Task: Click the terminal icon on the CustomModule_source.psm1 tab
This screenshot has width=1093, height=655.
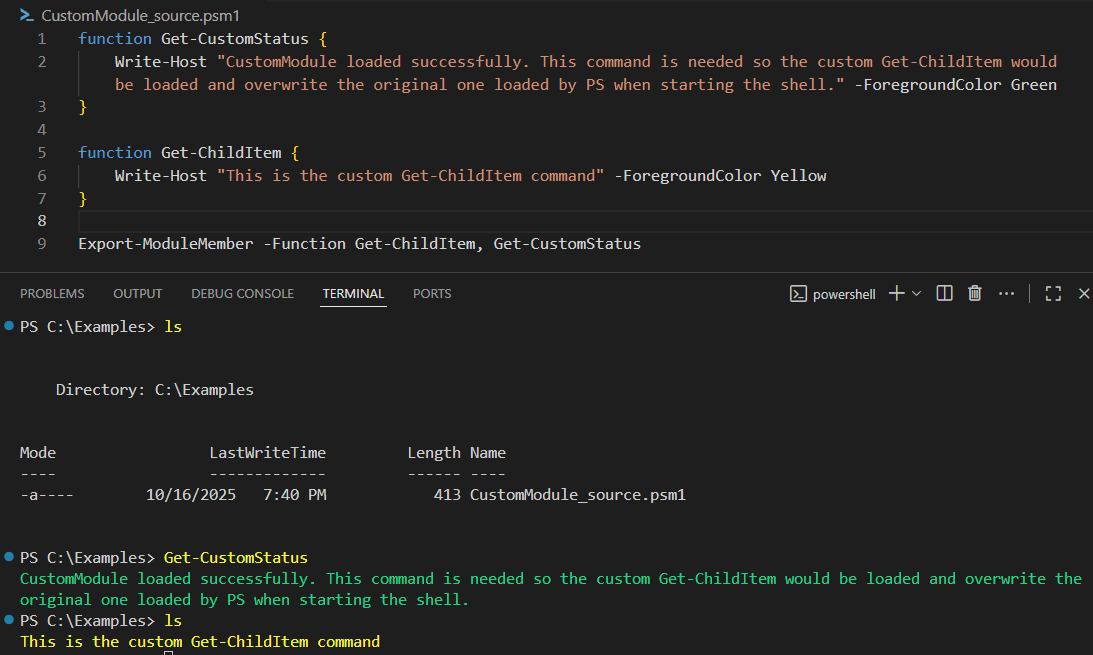Action: pos(25,15)
